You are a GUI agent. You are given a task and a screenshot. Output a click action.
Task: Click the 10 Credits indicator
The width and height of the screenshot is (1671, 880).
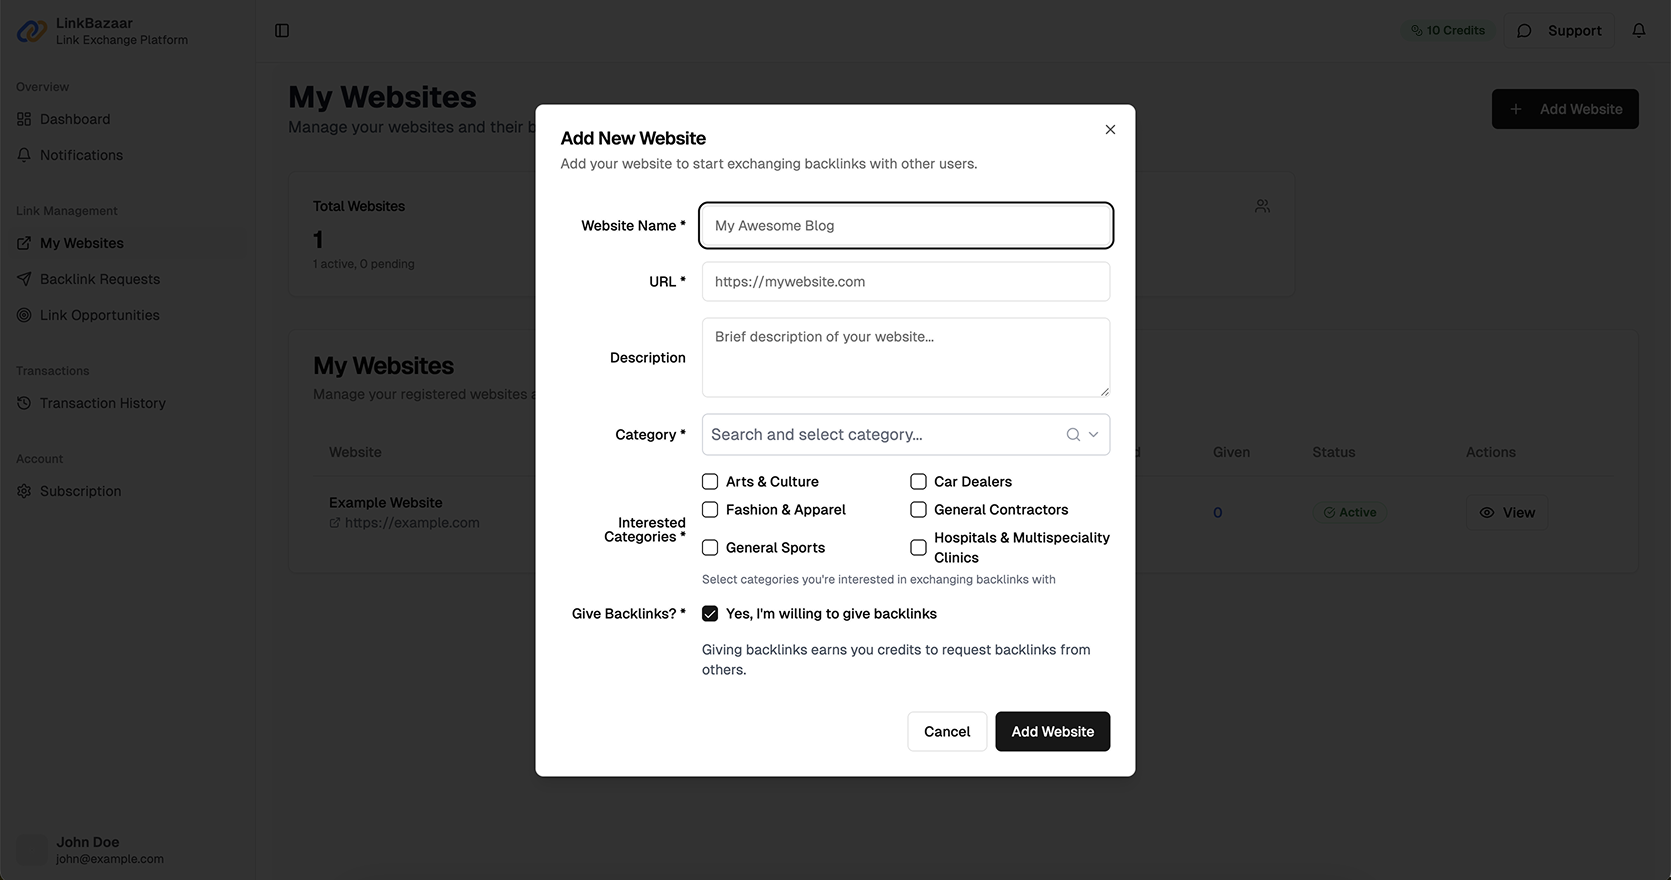click(x=1448, y=30)
